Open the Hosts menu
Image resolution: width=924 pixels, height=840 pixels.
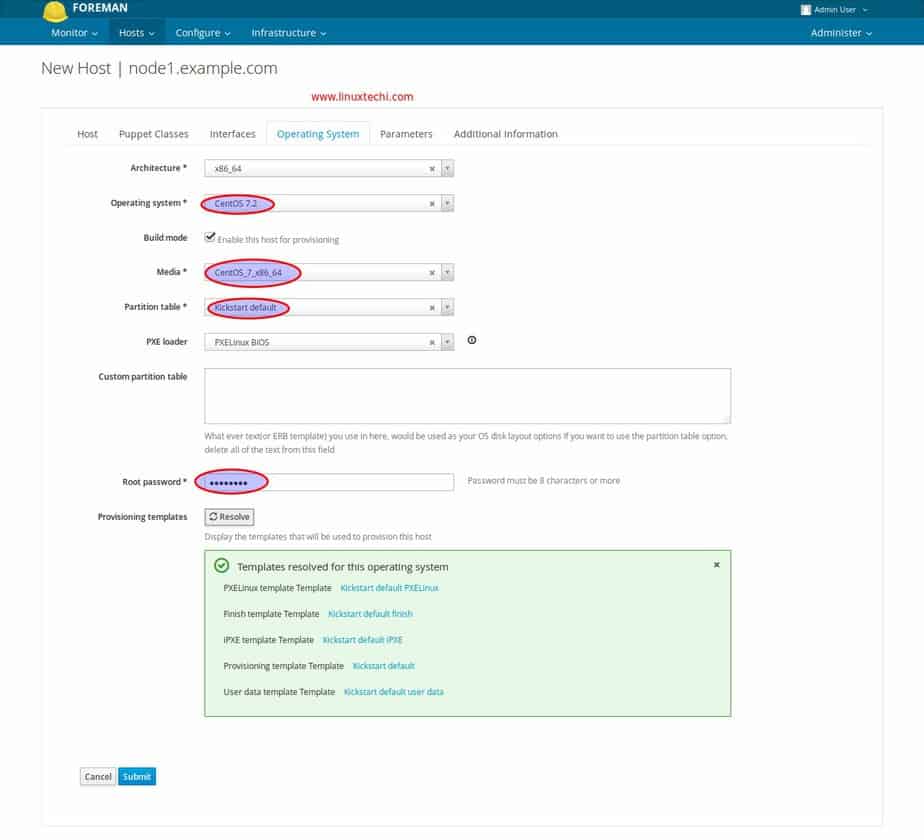(x=137, y=33)
